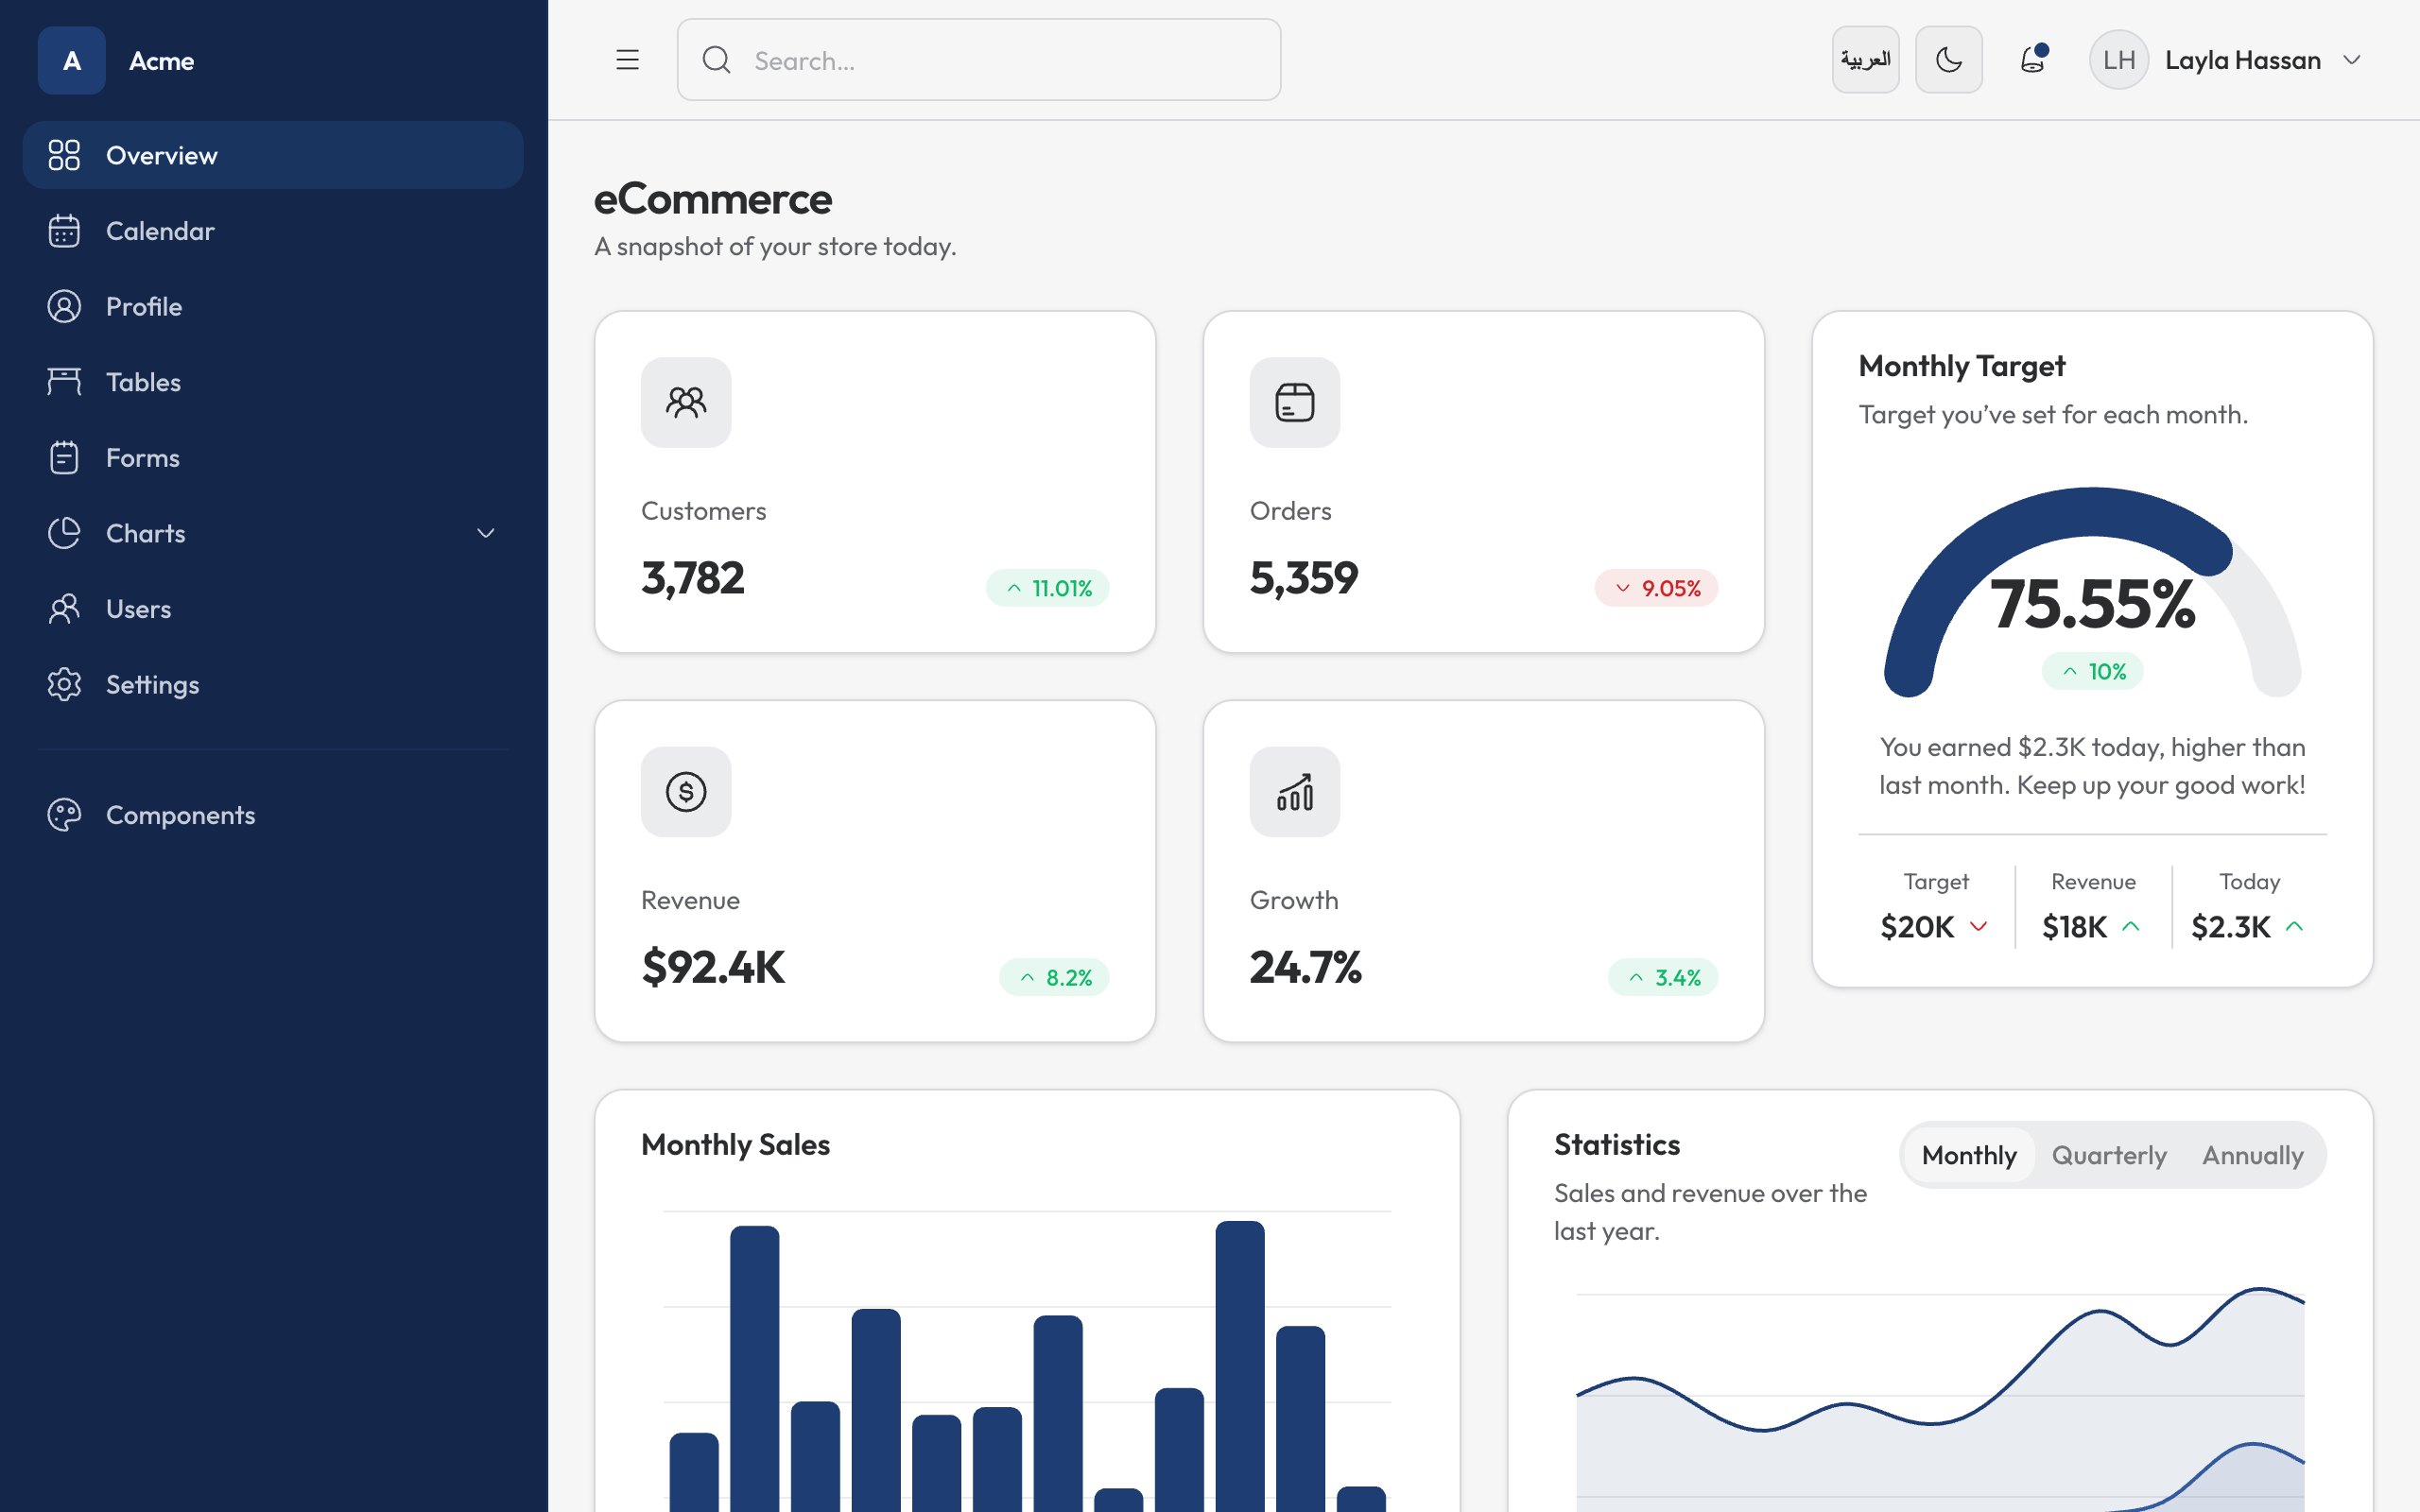2420x1512 pixels.
Task: Open the Overview grid icon
Action: tap(64, 155)
